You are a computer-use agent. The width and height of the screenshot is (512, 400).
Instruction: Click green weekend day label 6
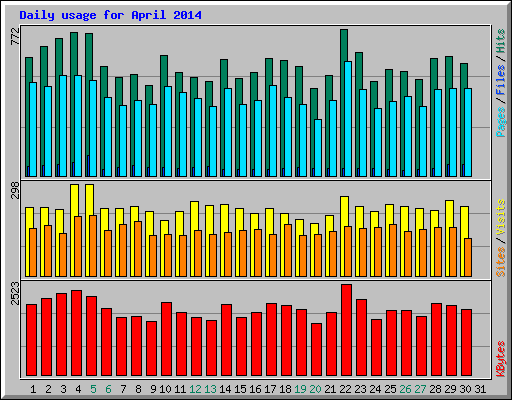click(x=108, y=389)
